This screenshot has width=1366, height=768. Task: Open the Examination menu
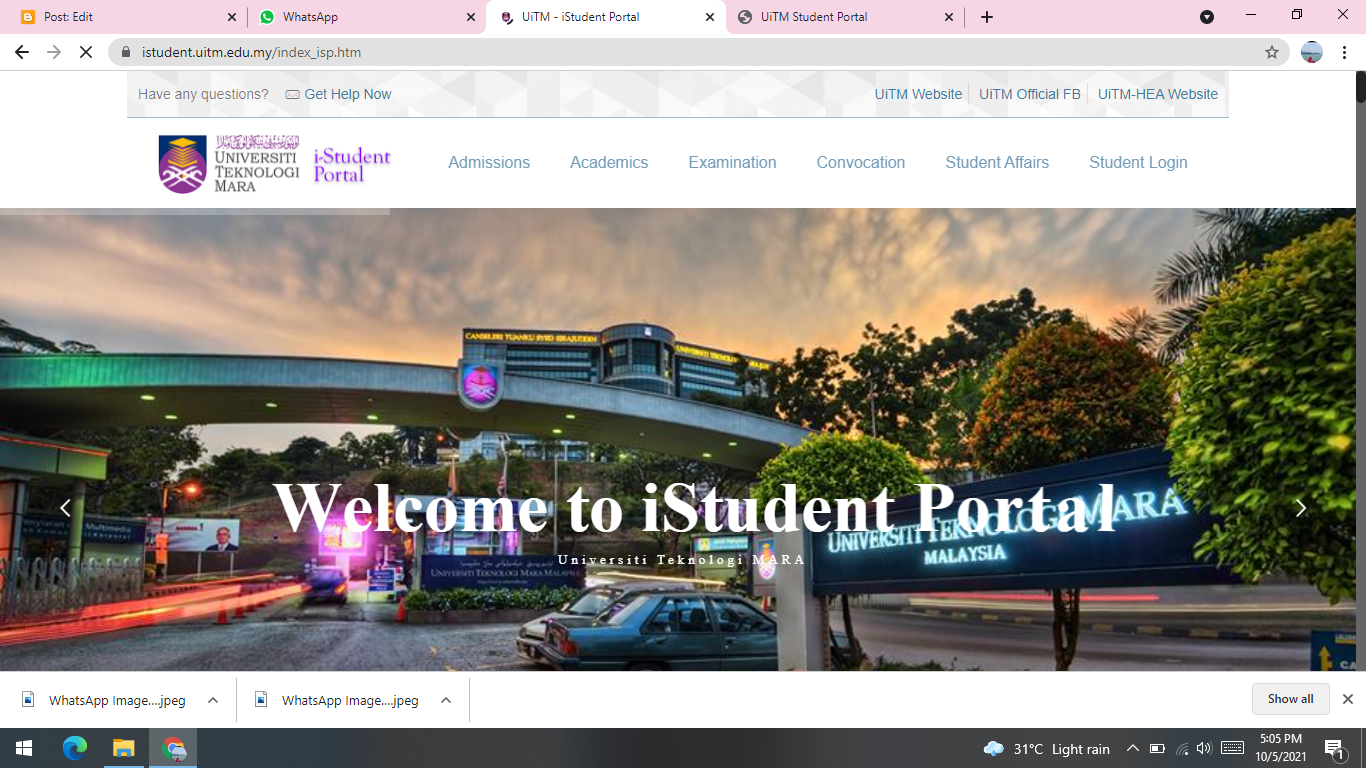click(x=732, y=162)
